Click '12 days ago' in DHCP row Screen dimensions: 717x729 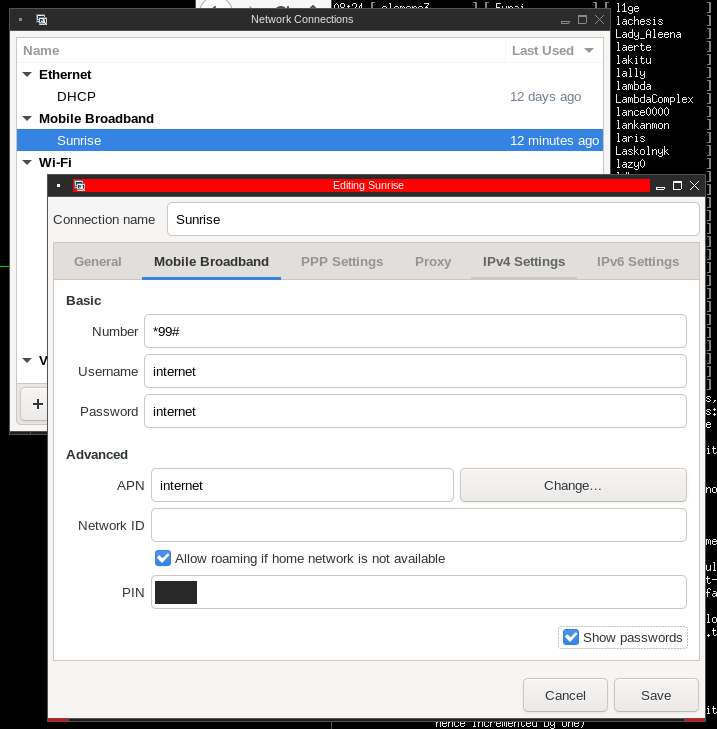tap(545, 97)
